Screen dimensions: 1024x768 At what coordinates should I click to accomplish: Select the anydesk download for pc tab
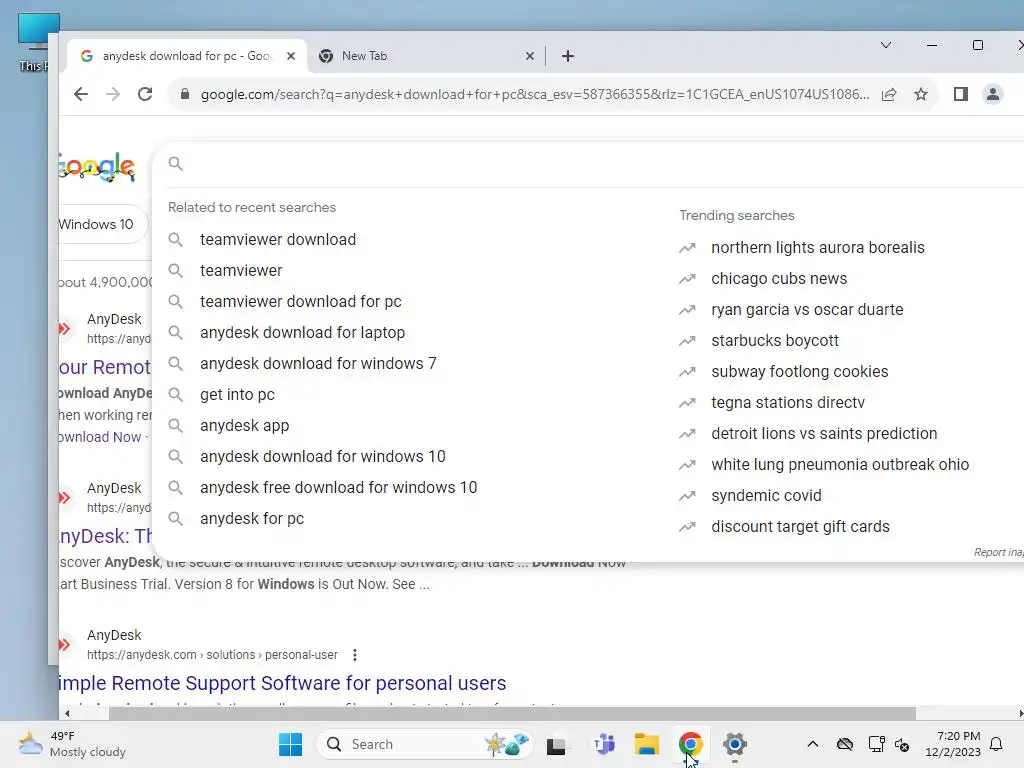tap(187, 56)
